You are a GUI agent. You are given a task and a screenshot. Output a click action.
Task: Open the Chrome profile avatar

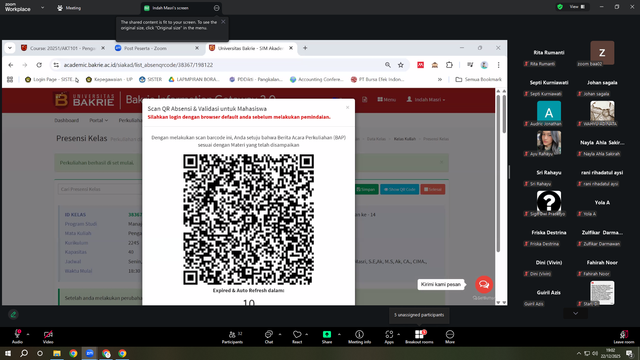[484, 65]
